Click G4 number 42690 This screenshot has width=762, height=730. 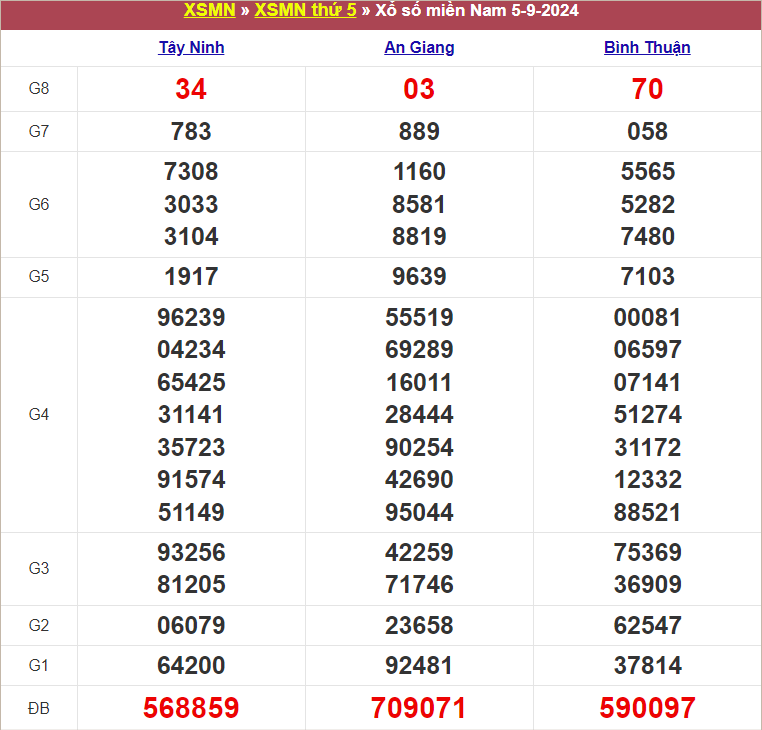click(419, 479)
